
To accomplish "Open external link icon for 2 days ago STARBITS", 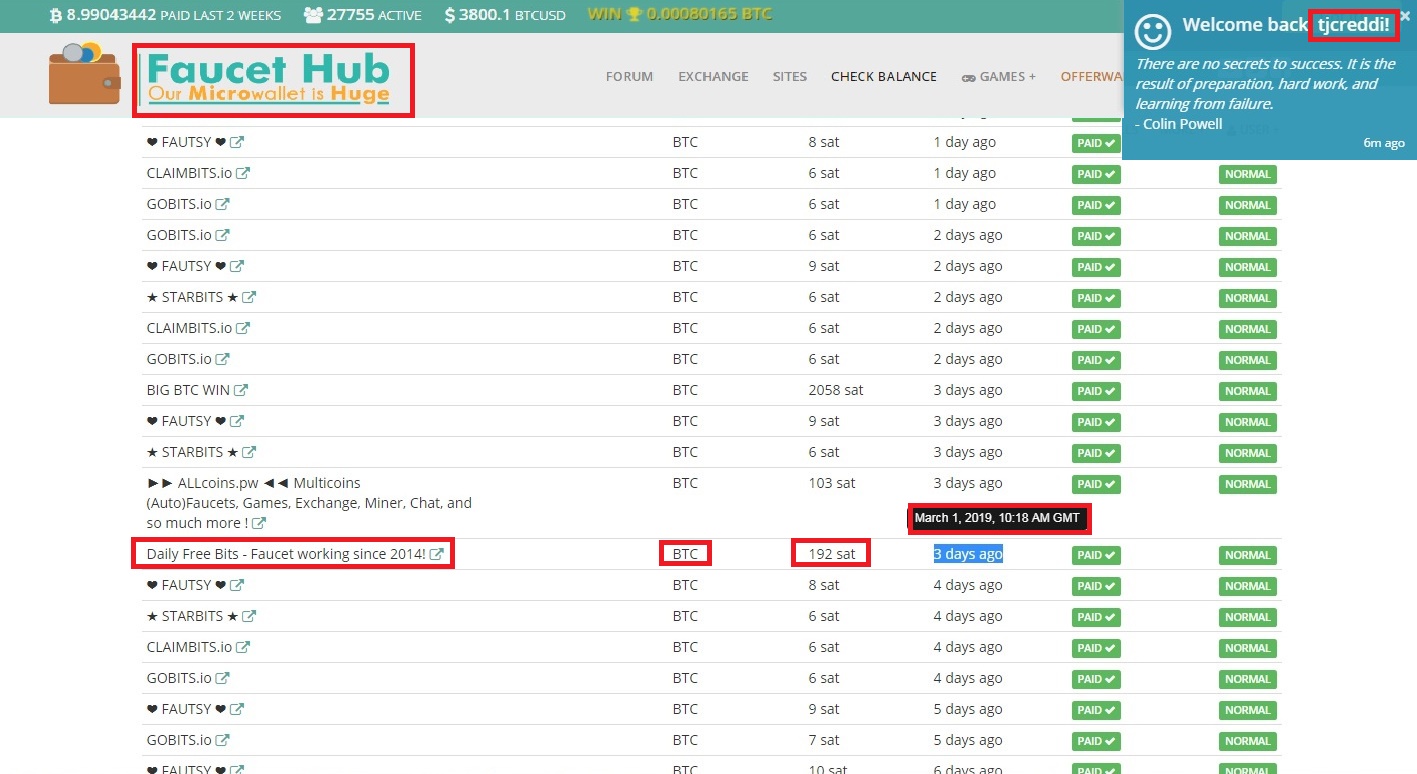I will click(x=249, y=297).
